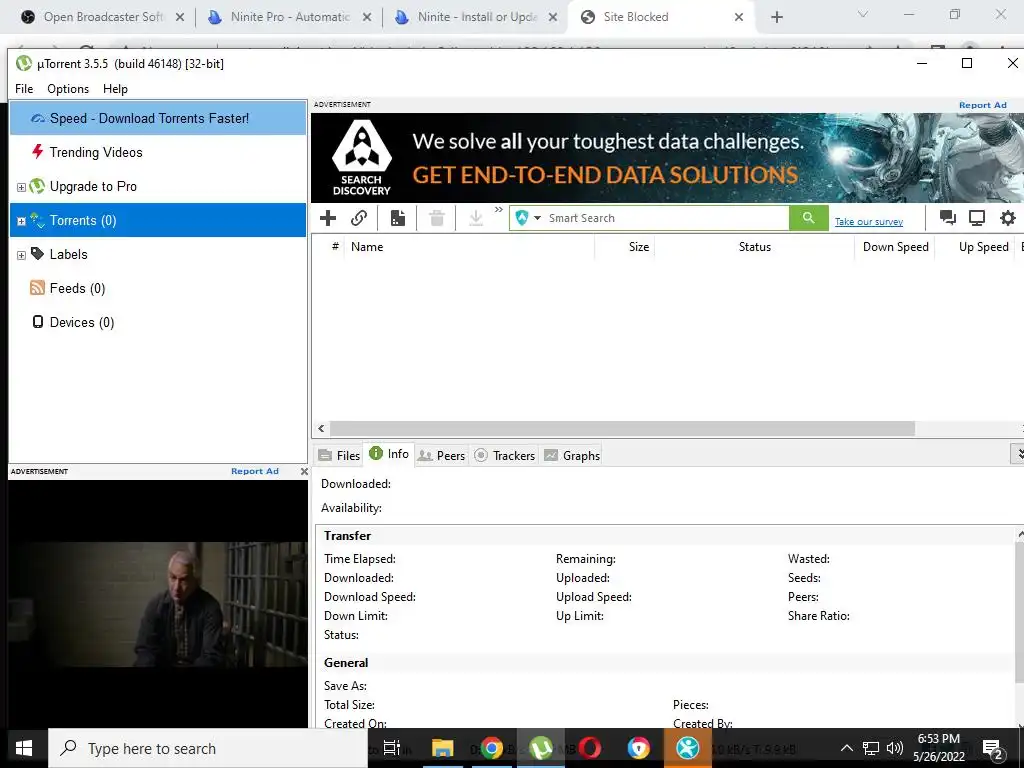Open Google Chrome from the taskbar
The height and width of the screenshot is (768, 1024).
click(492, 748)
